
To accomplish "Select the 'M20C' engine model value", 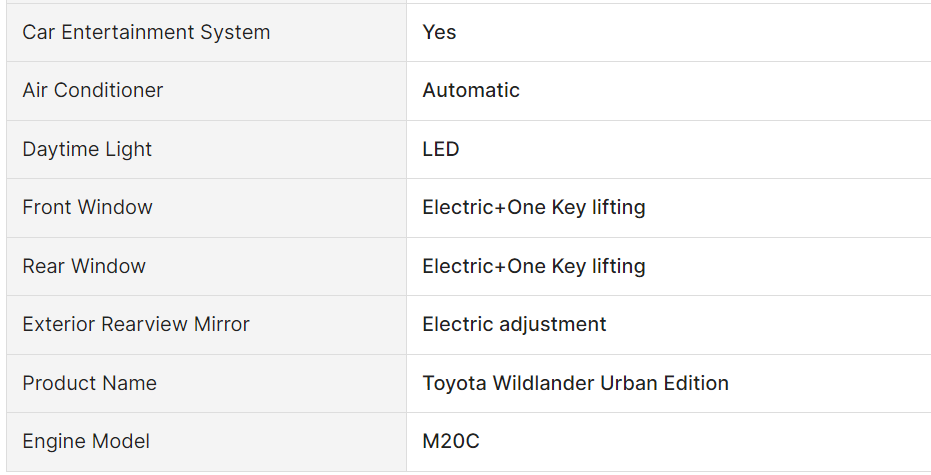I will point(451,441).
